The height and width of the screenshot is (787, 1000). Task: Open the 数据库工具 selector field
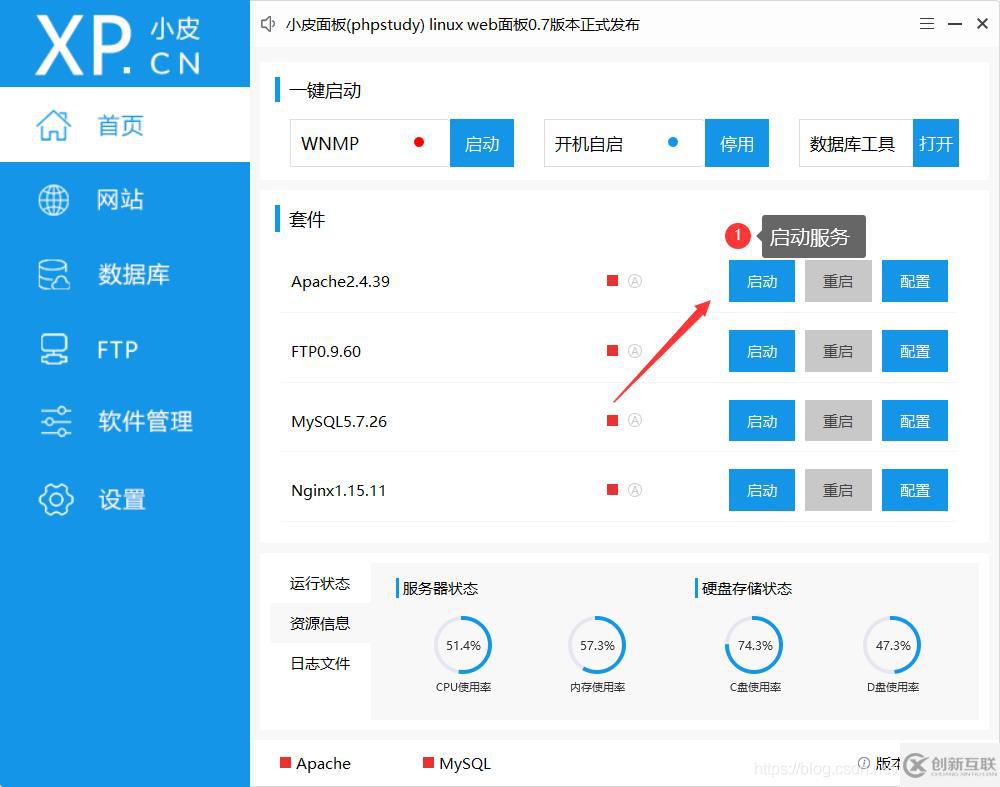coord(855,143)
